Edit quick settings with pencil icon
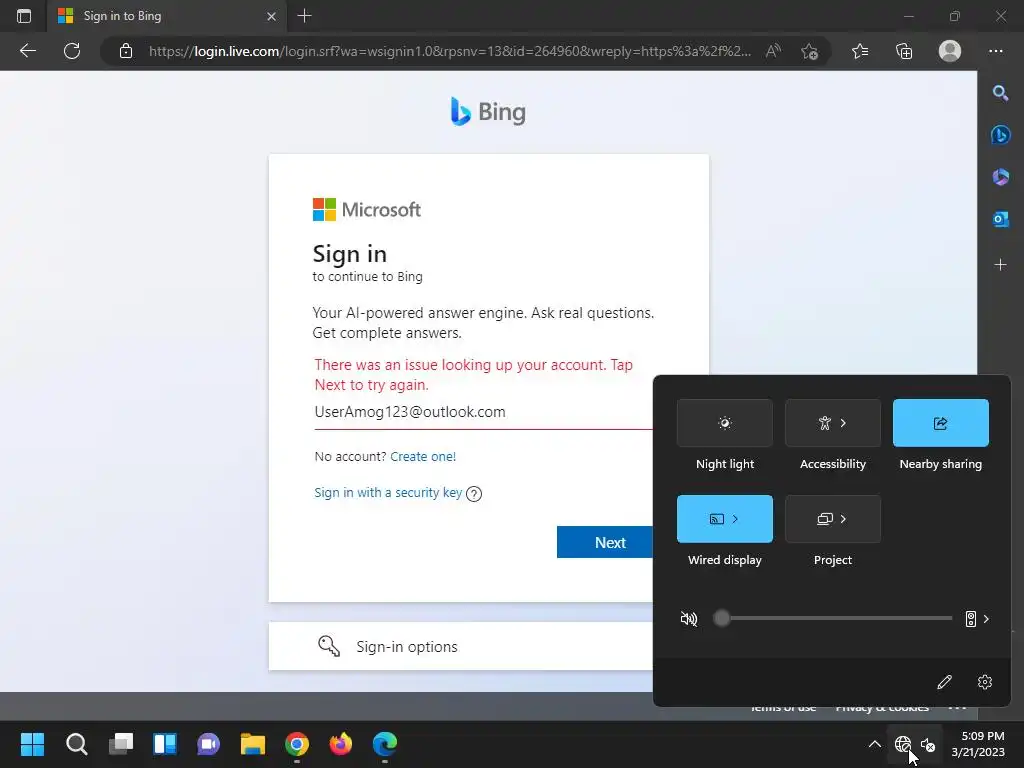This screenshot has width=1024, height=768. (x=944, y=682)
